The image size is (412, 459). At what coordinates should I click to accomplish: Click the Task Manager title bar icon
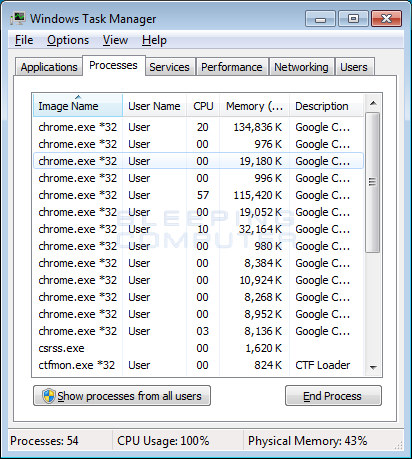point(18,19)
